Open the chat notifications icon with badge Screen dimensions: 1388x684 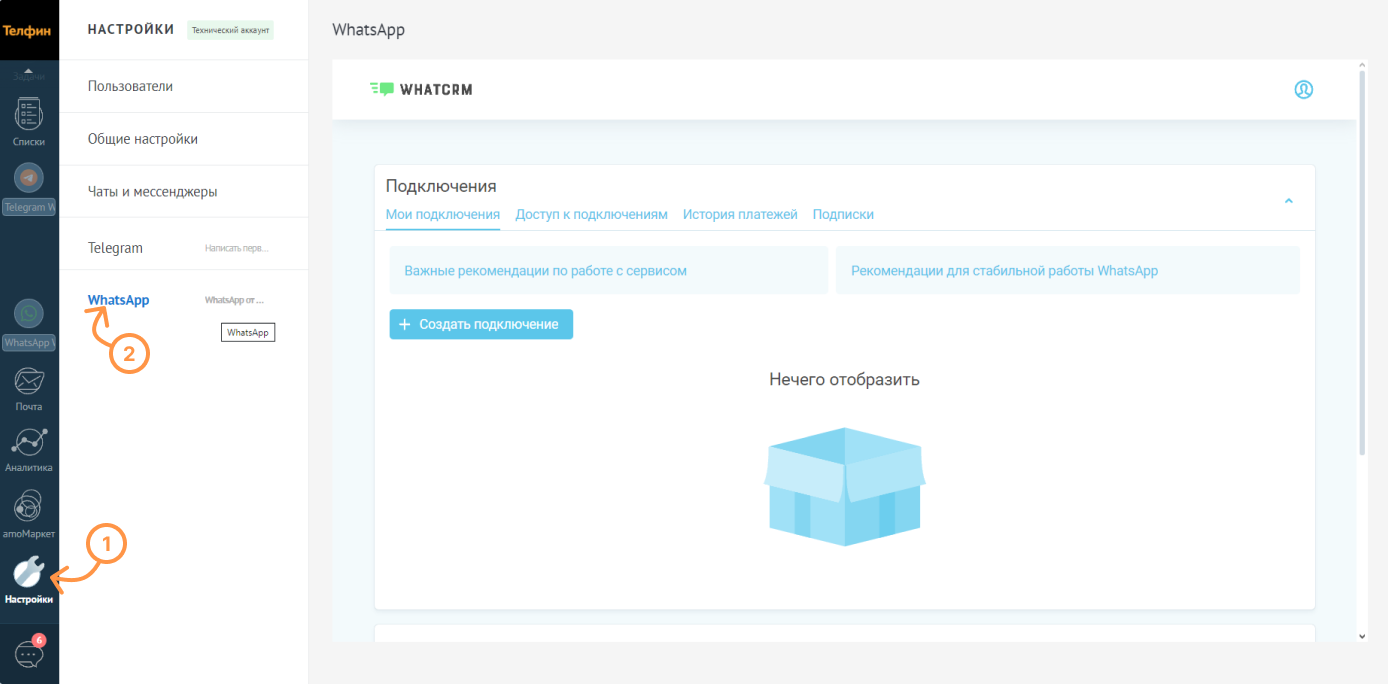point(30,653)
